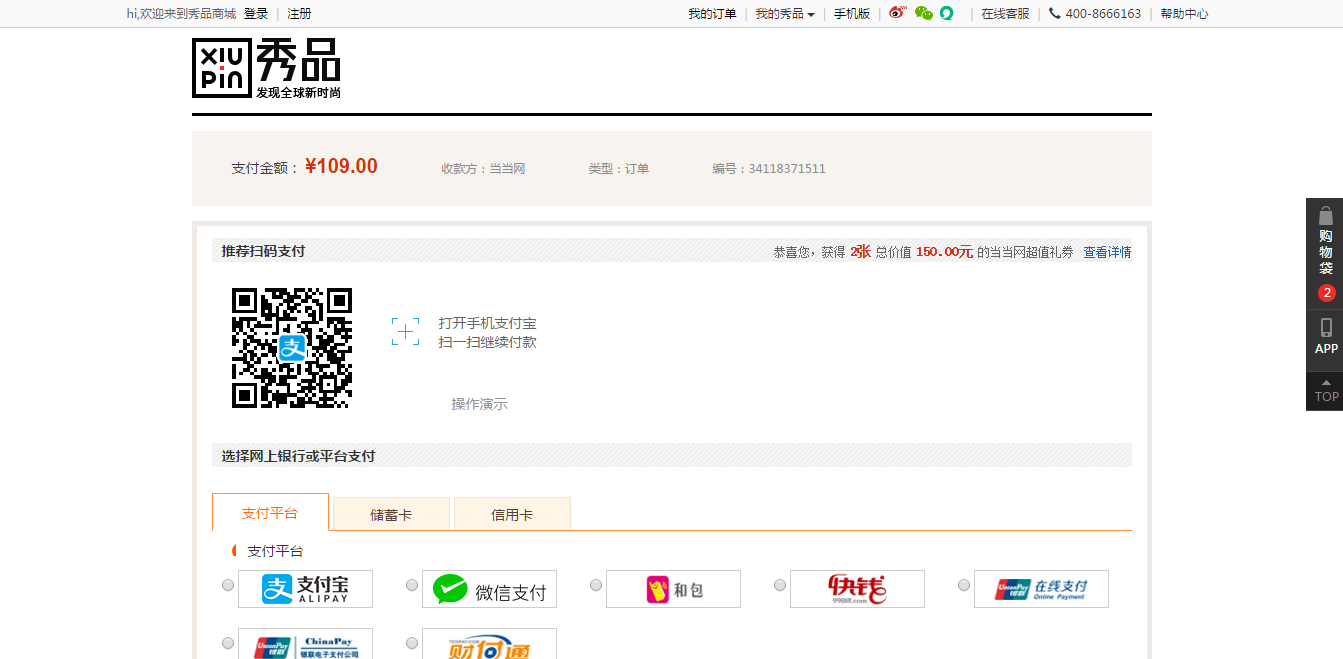1343x659 pixels.
Task: Click the 注册 register link
Action: click(x=299, y=14)
